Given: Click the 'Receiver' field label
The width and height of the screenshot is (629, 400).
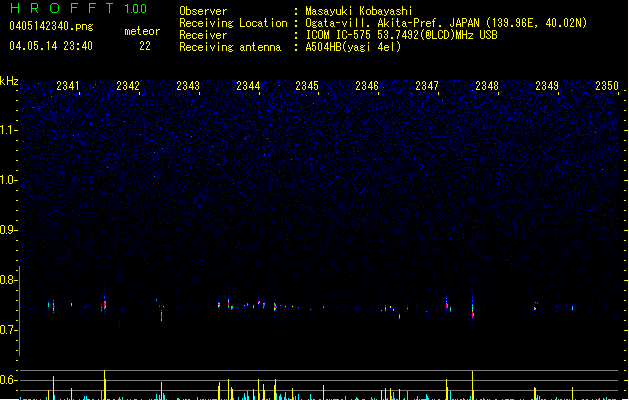Looking at the screenshot, I should click(x=203, y=35).
